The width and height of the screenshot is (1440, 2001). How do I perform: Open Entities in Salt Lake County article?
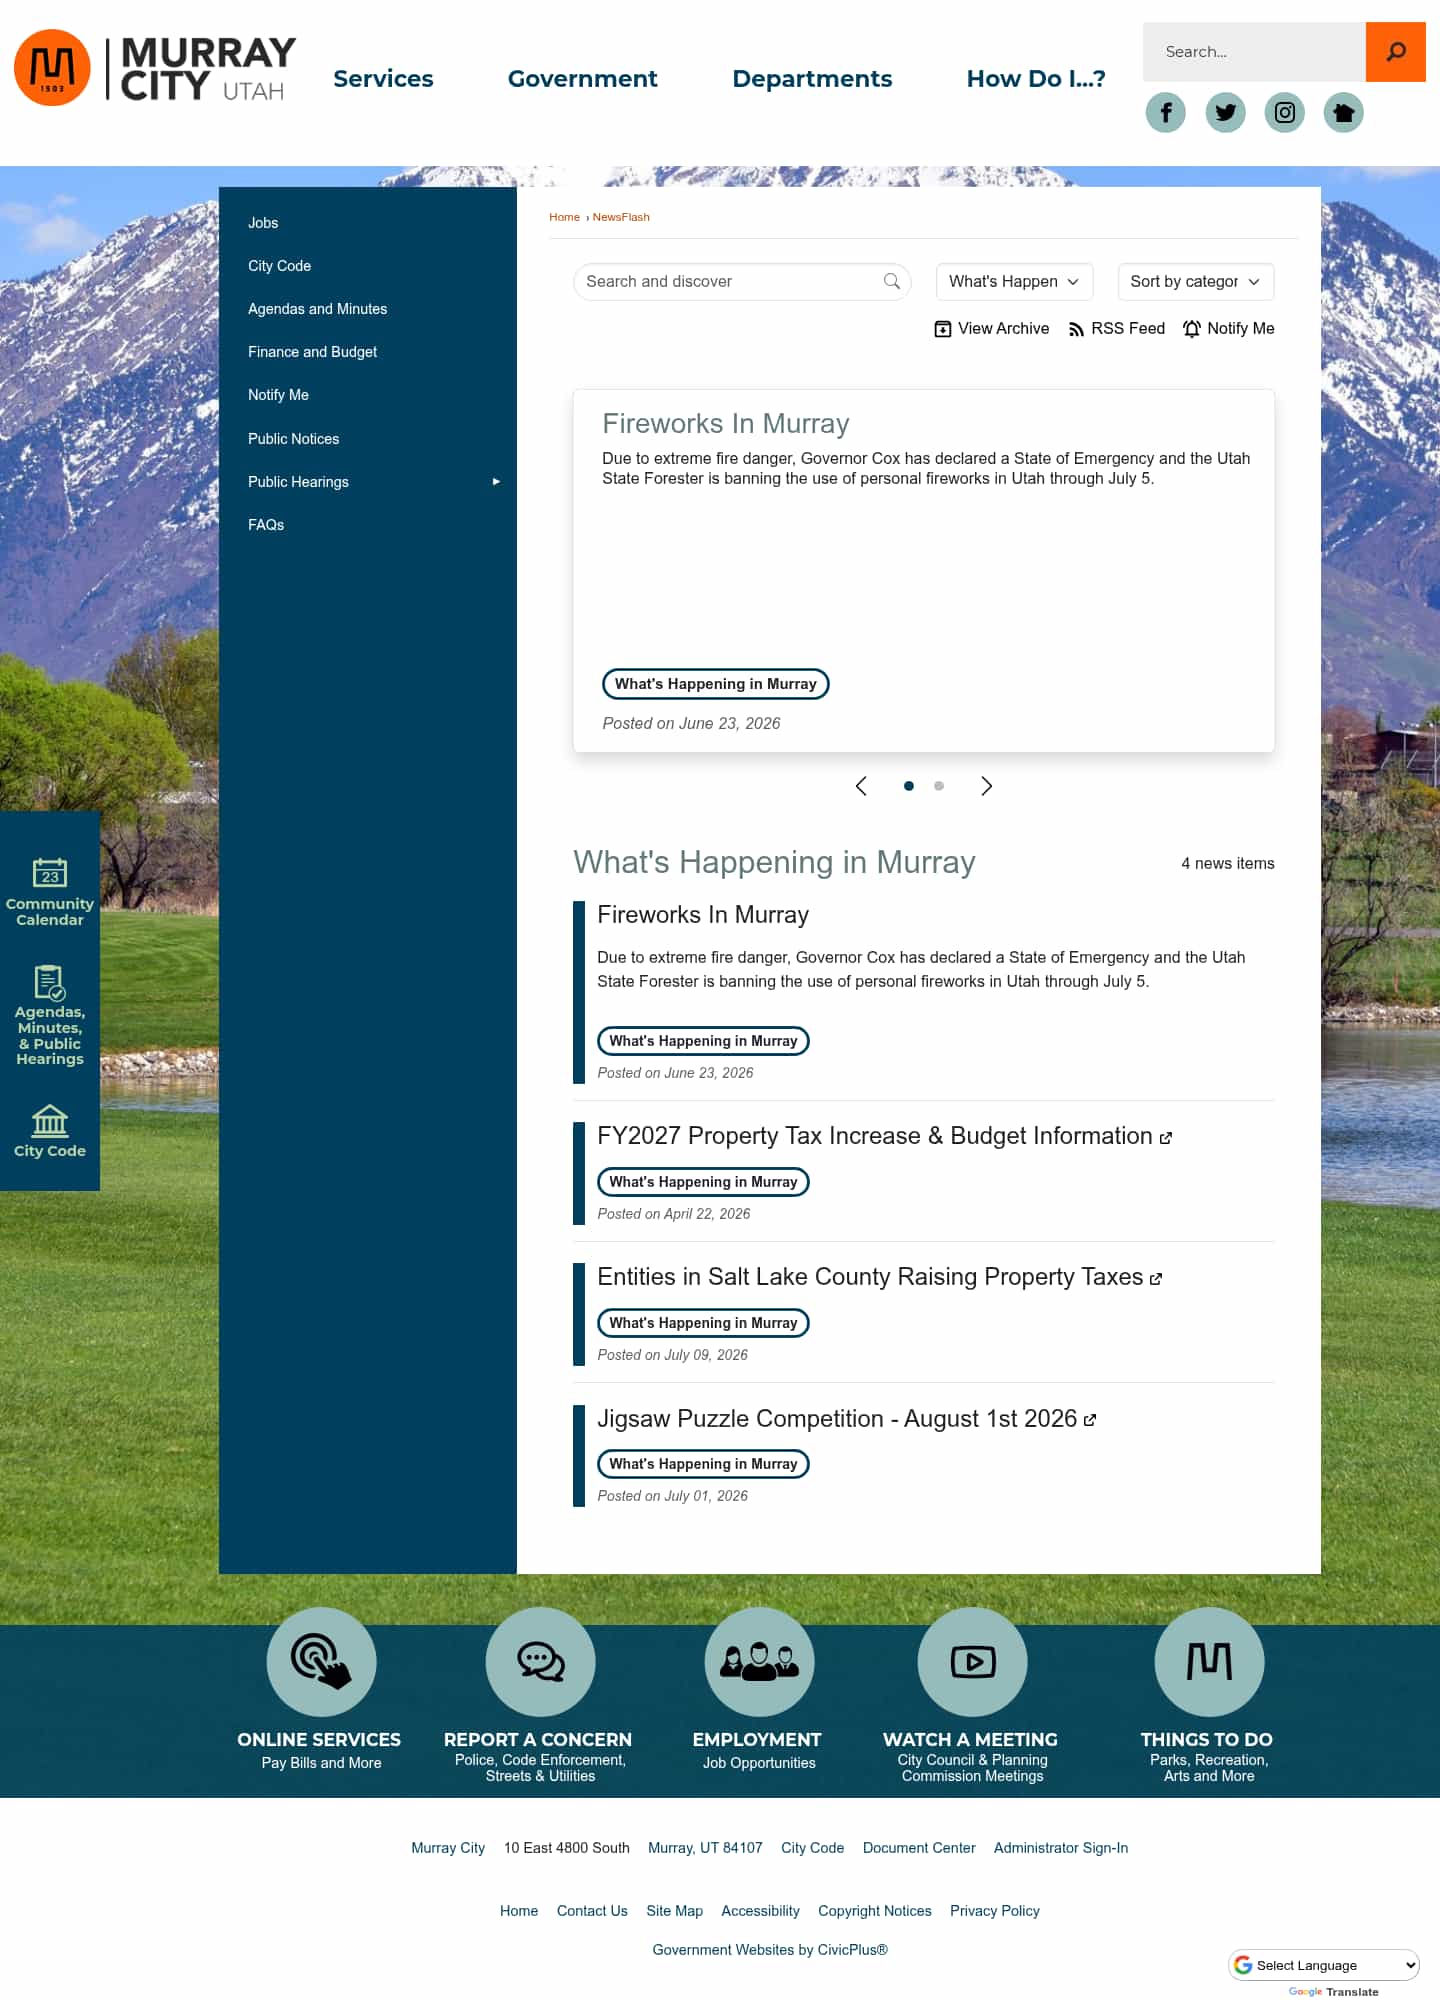pos(870,1277)
